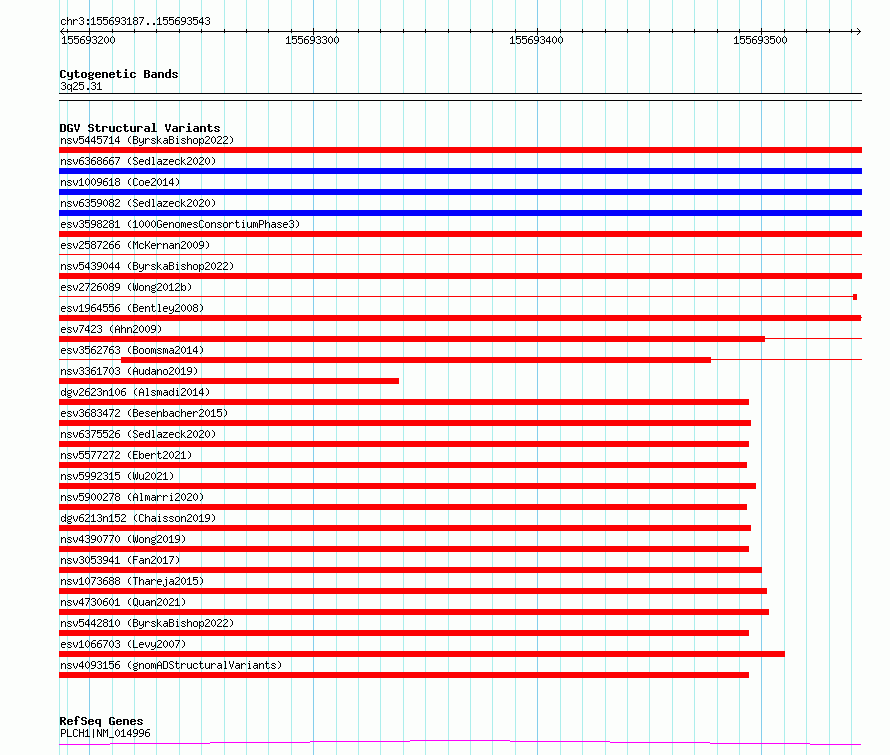Click the 155693200 ruler coordinate
Image resolution: width=890 pixels, height=755 pixels.
[88, 40]
